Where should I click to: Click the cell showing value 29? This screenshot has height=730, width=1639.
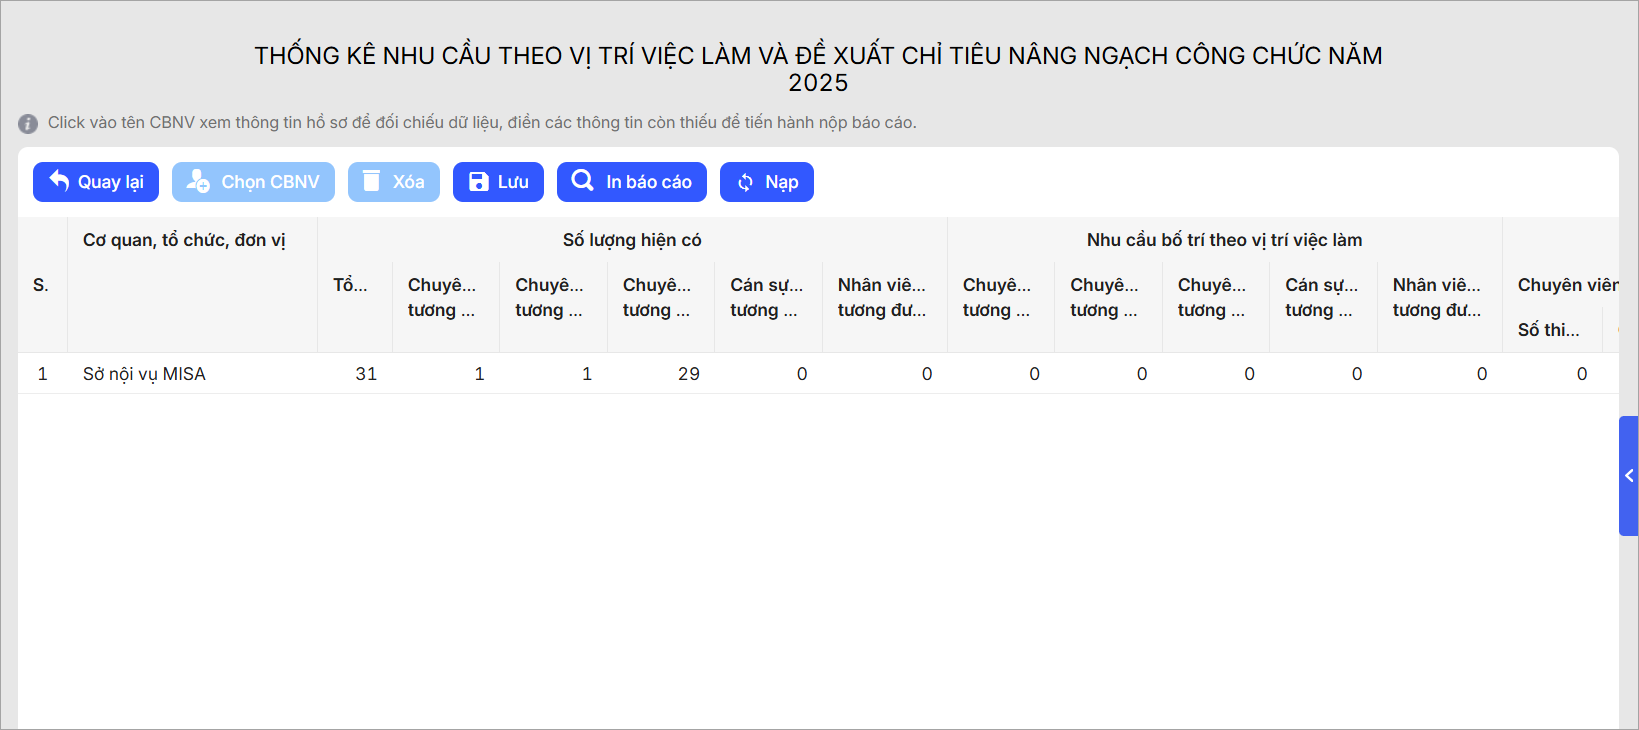point(688,374)
